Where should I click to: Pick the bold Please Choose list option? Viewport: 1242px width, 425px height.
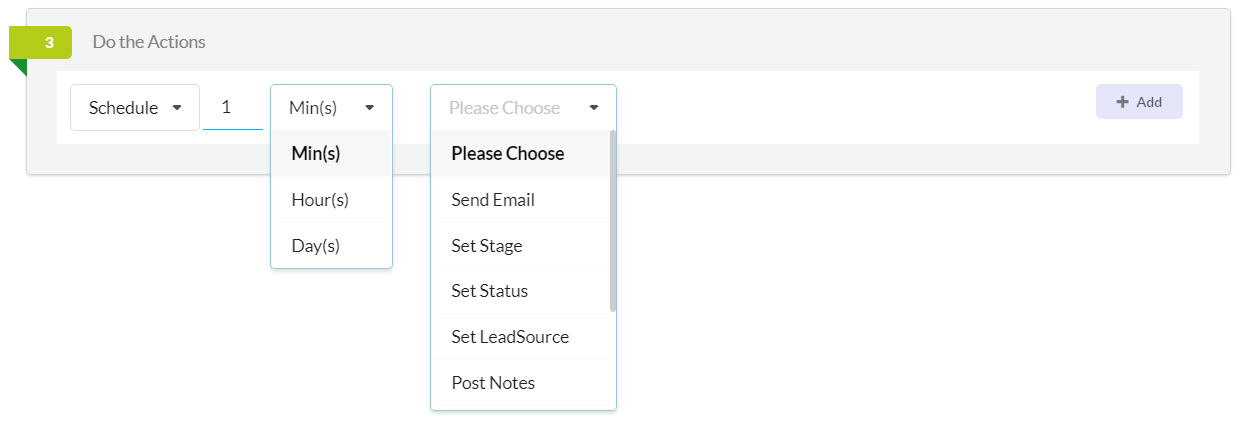pos(520,154)
